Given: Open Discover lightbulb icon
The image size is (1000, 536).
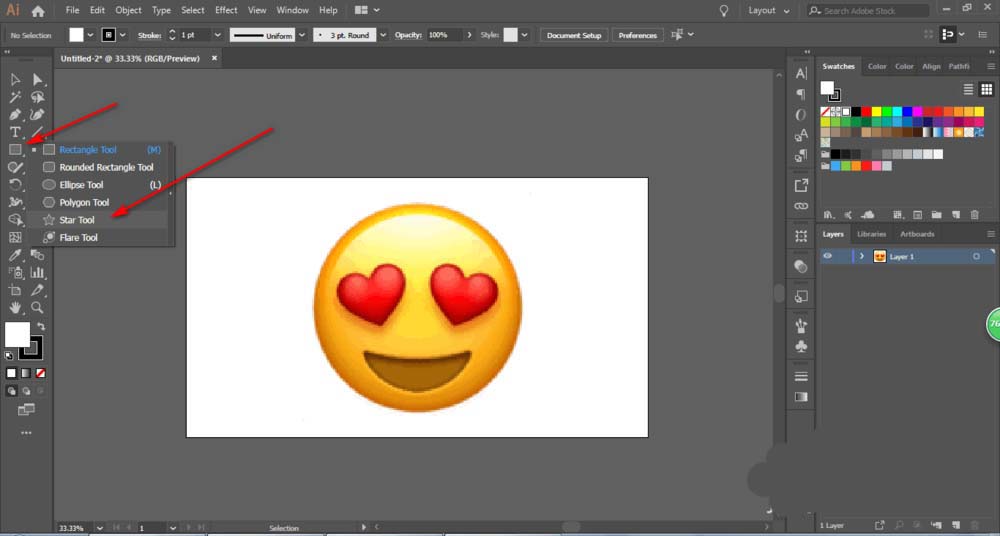Looking at the screenshot, I should pos(723,11).
